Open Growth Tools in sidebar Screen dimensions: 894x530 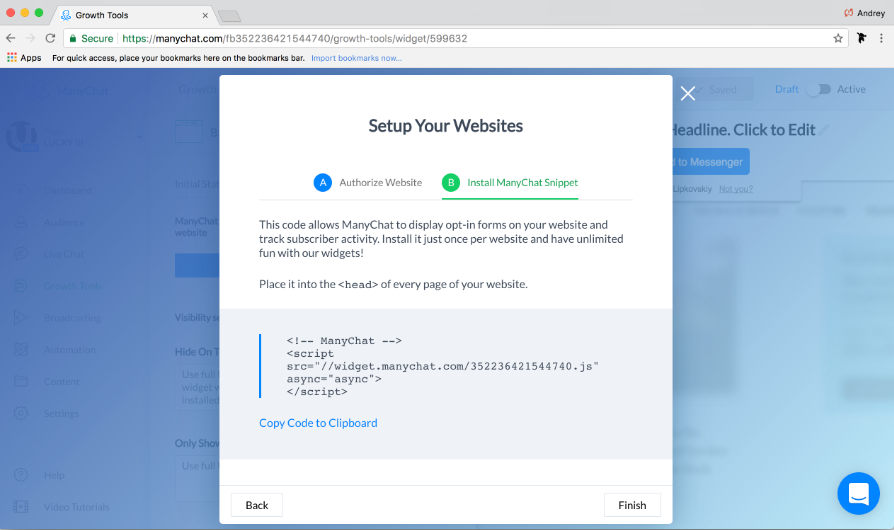pos(73,286)
